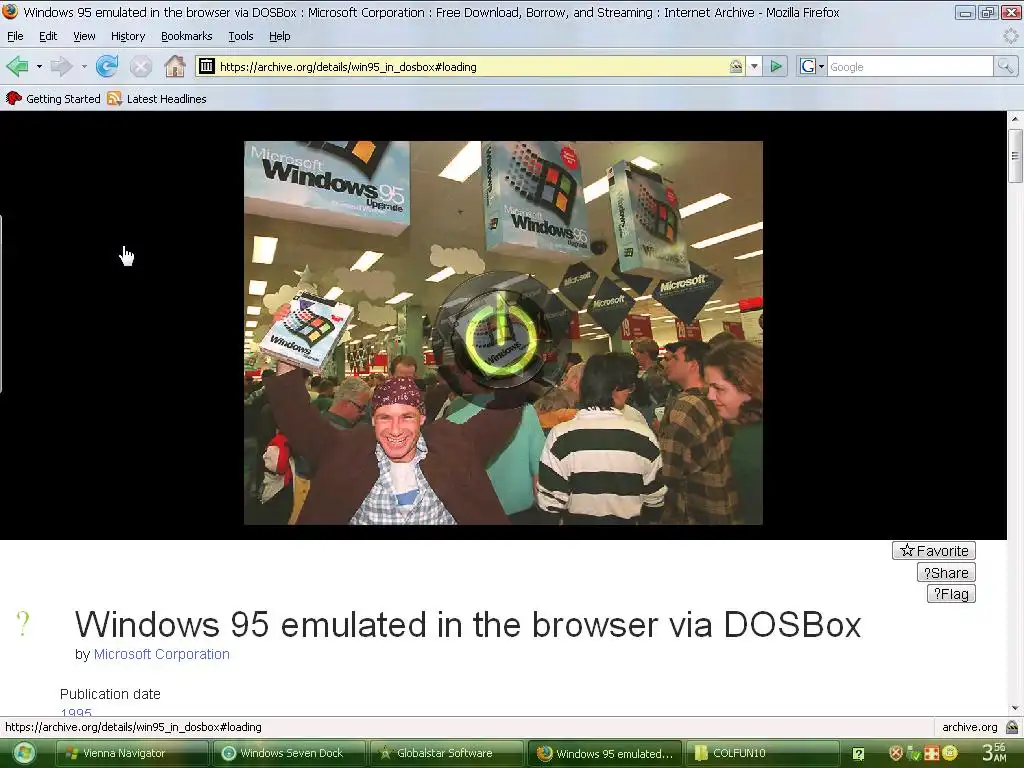Open the Getting Started bookmark
The image size is (1024, 768).
53,99
